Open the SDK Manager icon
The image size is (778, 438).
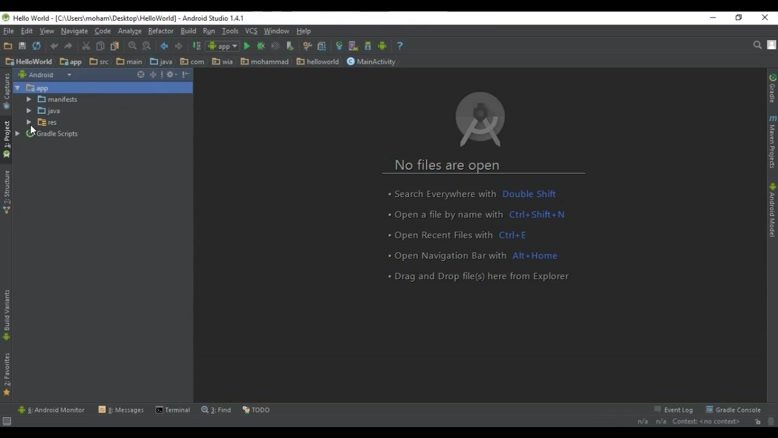(x=368, y=46)
